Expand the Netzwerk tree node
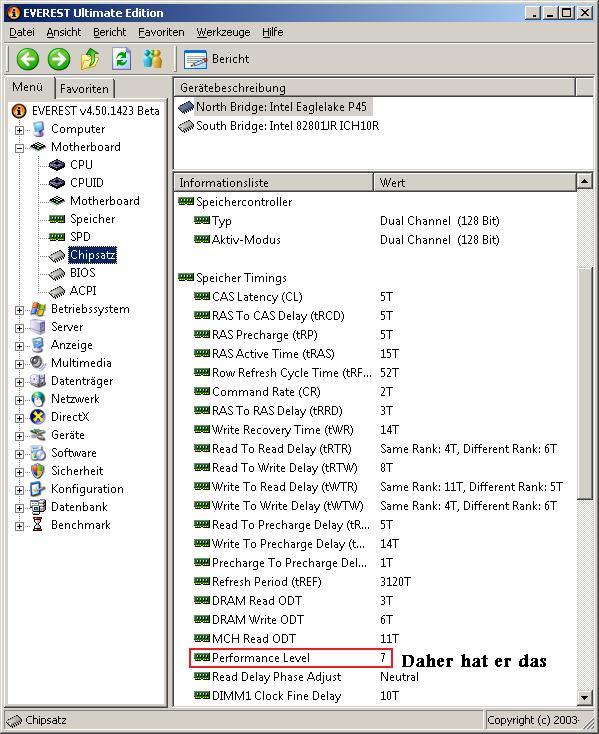The width and height of the screenshot is (599, 734). coord(19,400)
